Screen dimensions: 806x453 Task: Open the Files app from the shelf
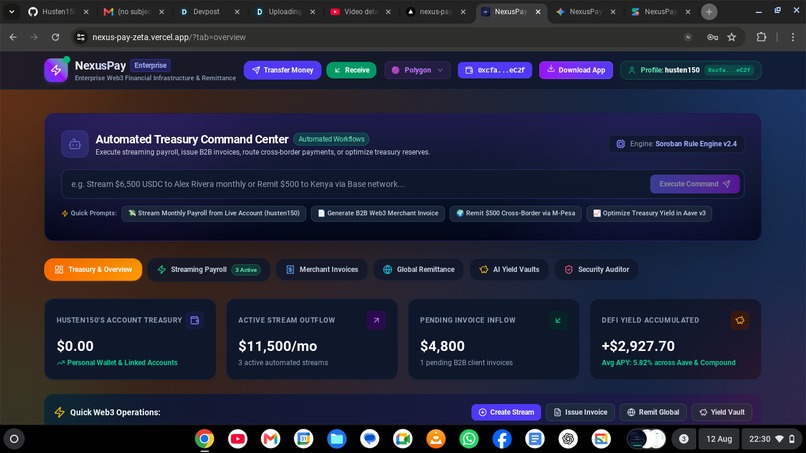[x=337, y=439]
